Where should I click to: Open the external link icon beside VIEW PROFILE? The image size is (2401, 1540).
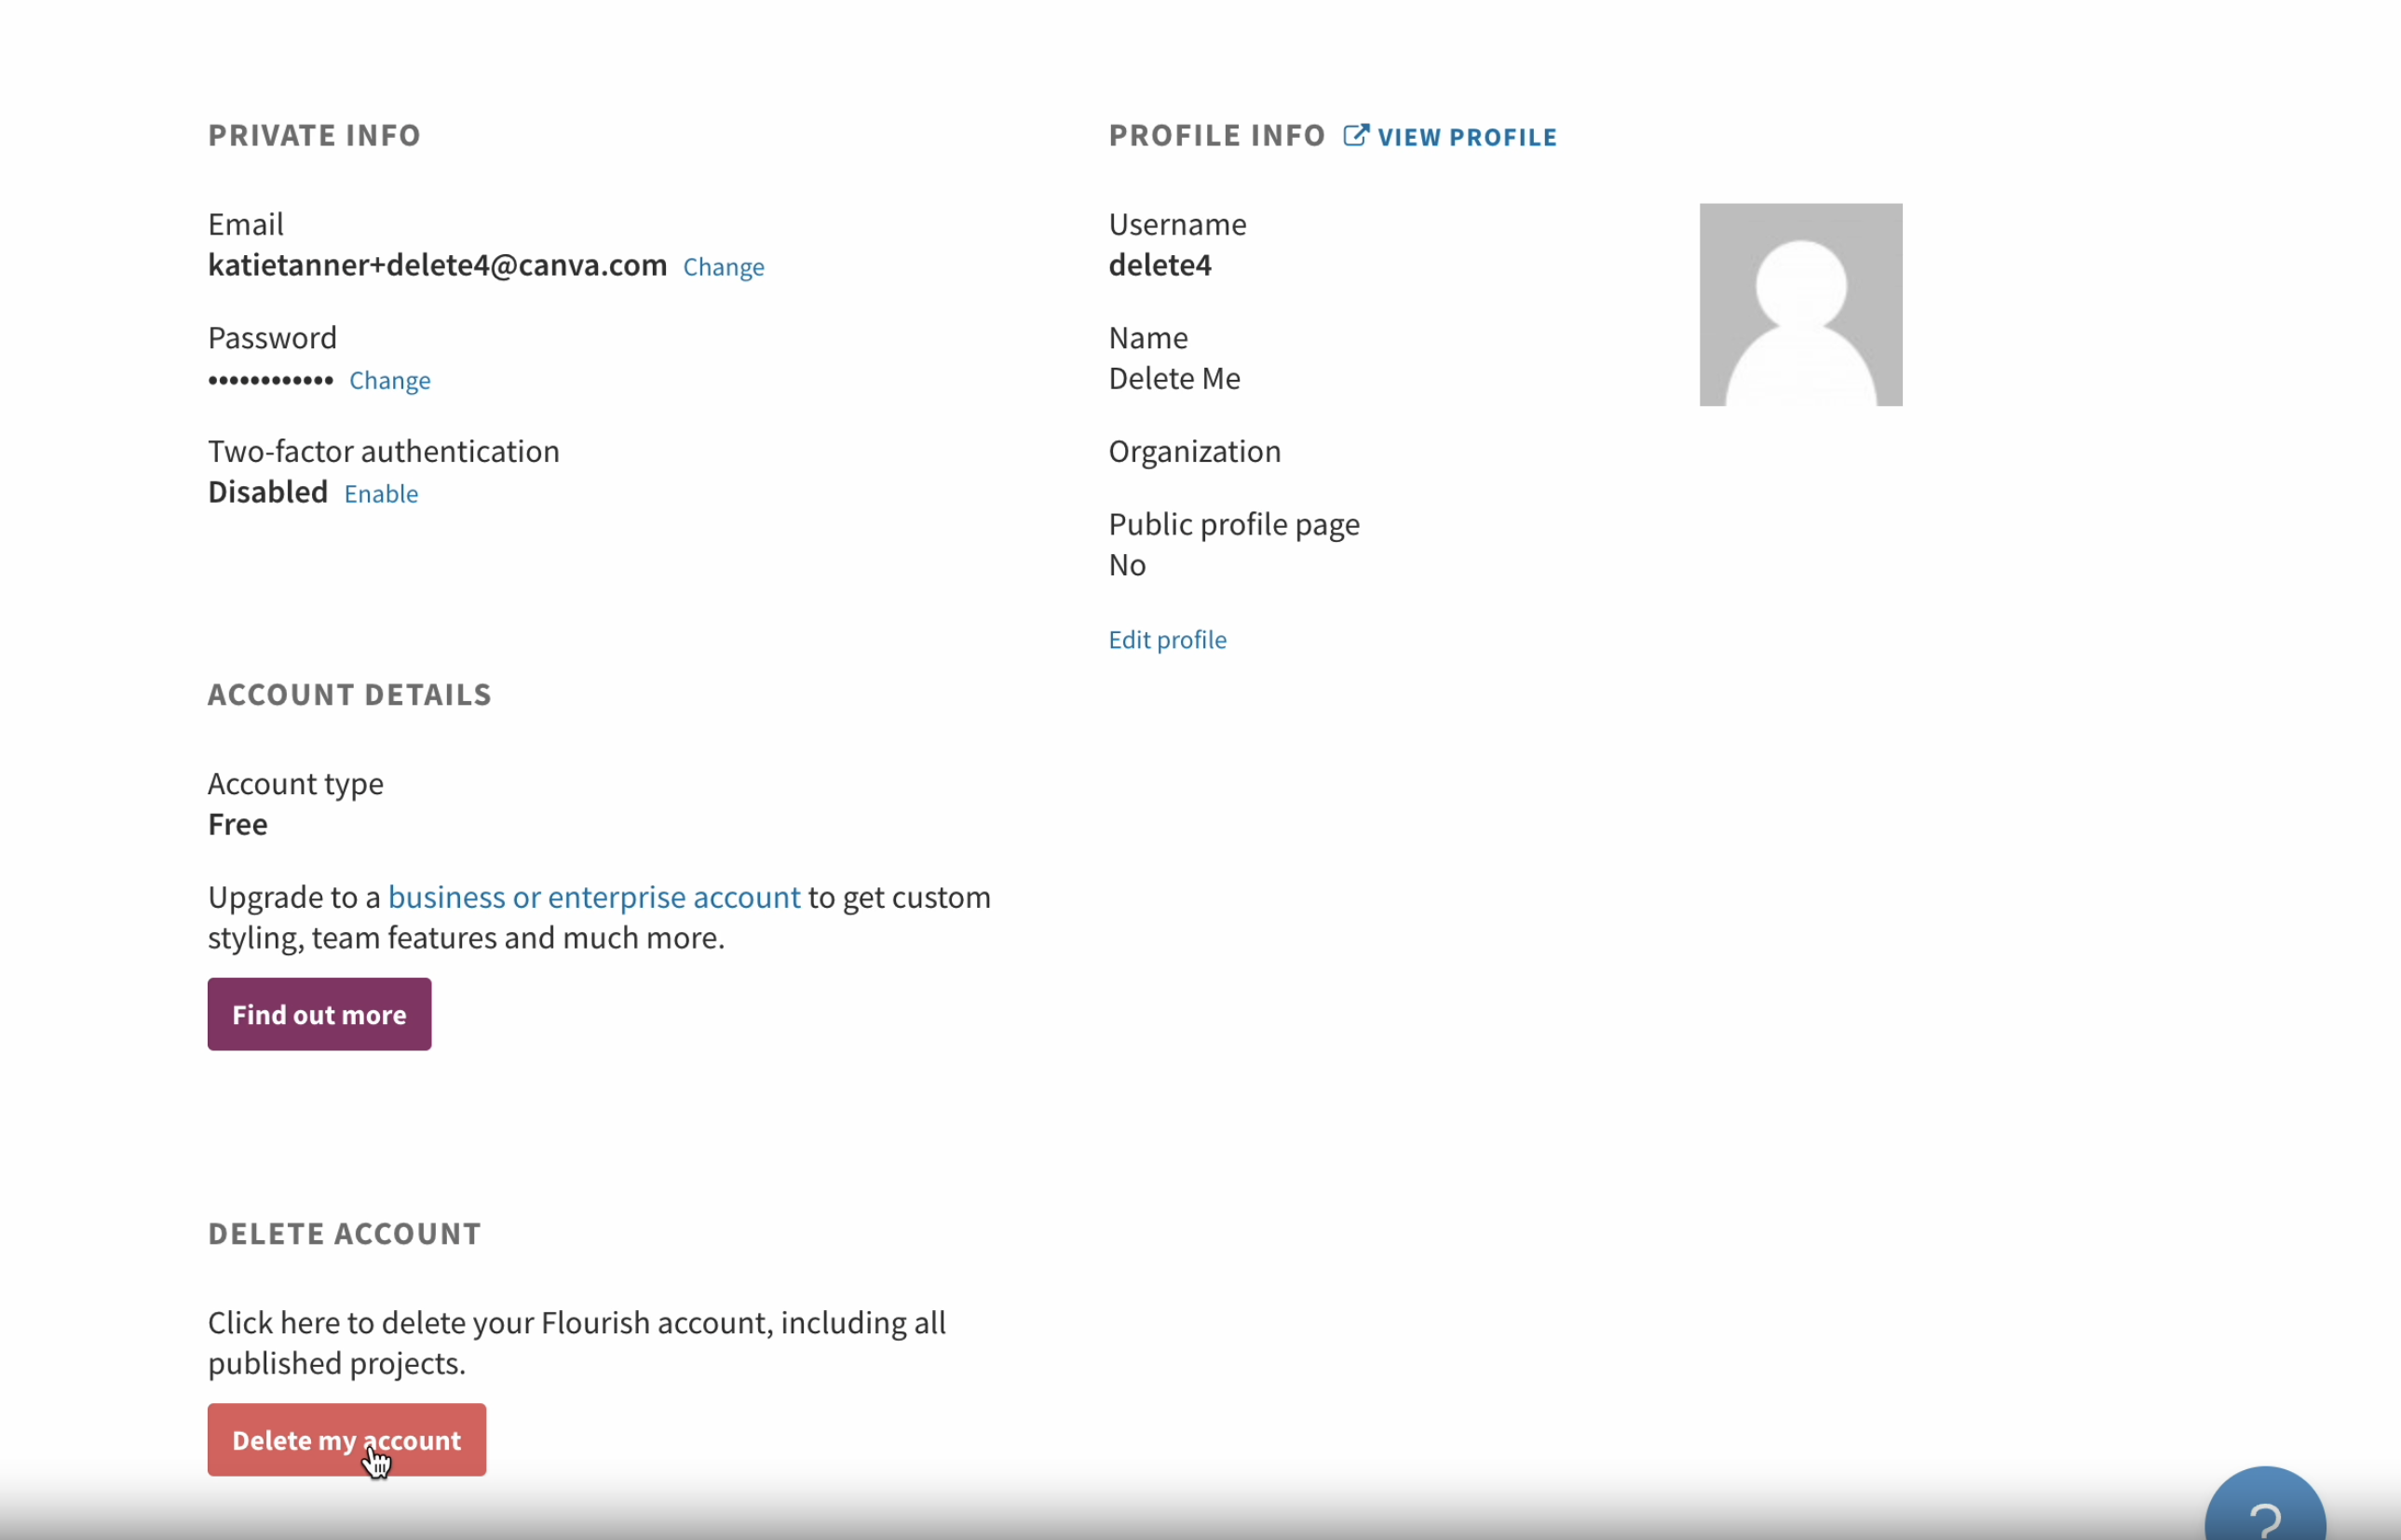[1355, 135]
